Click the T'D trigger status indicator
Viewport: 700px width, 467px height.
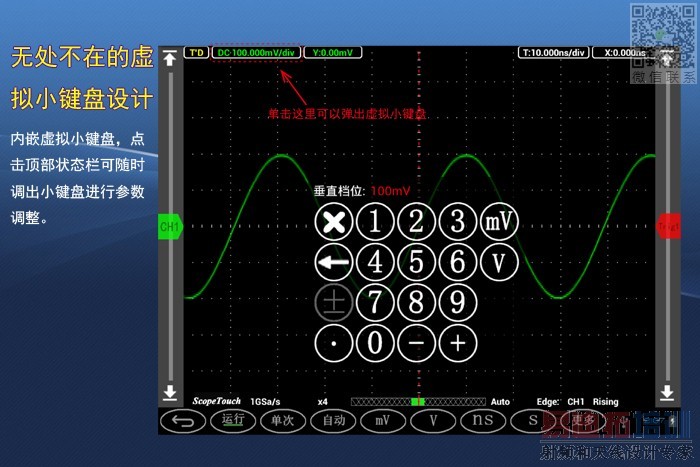tap(196, 53)
